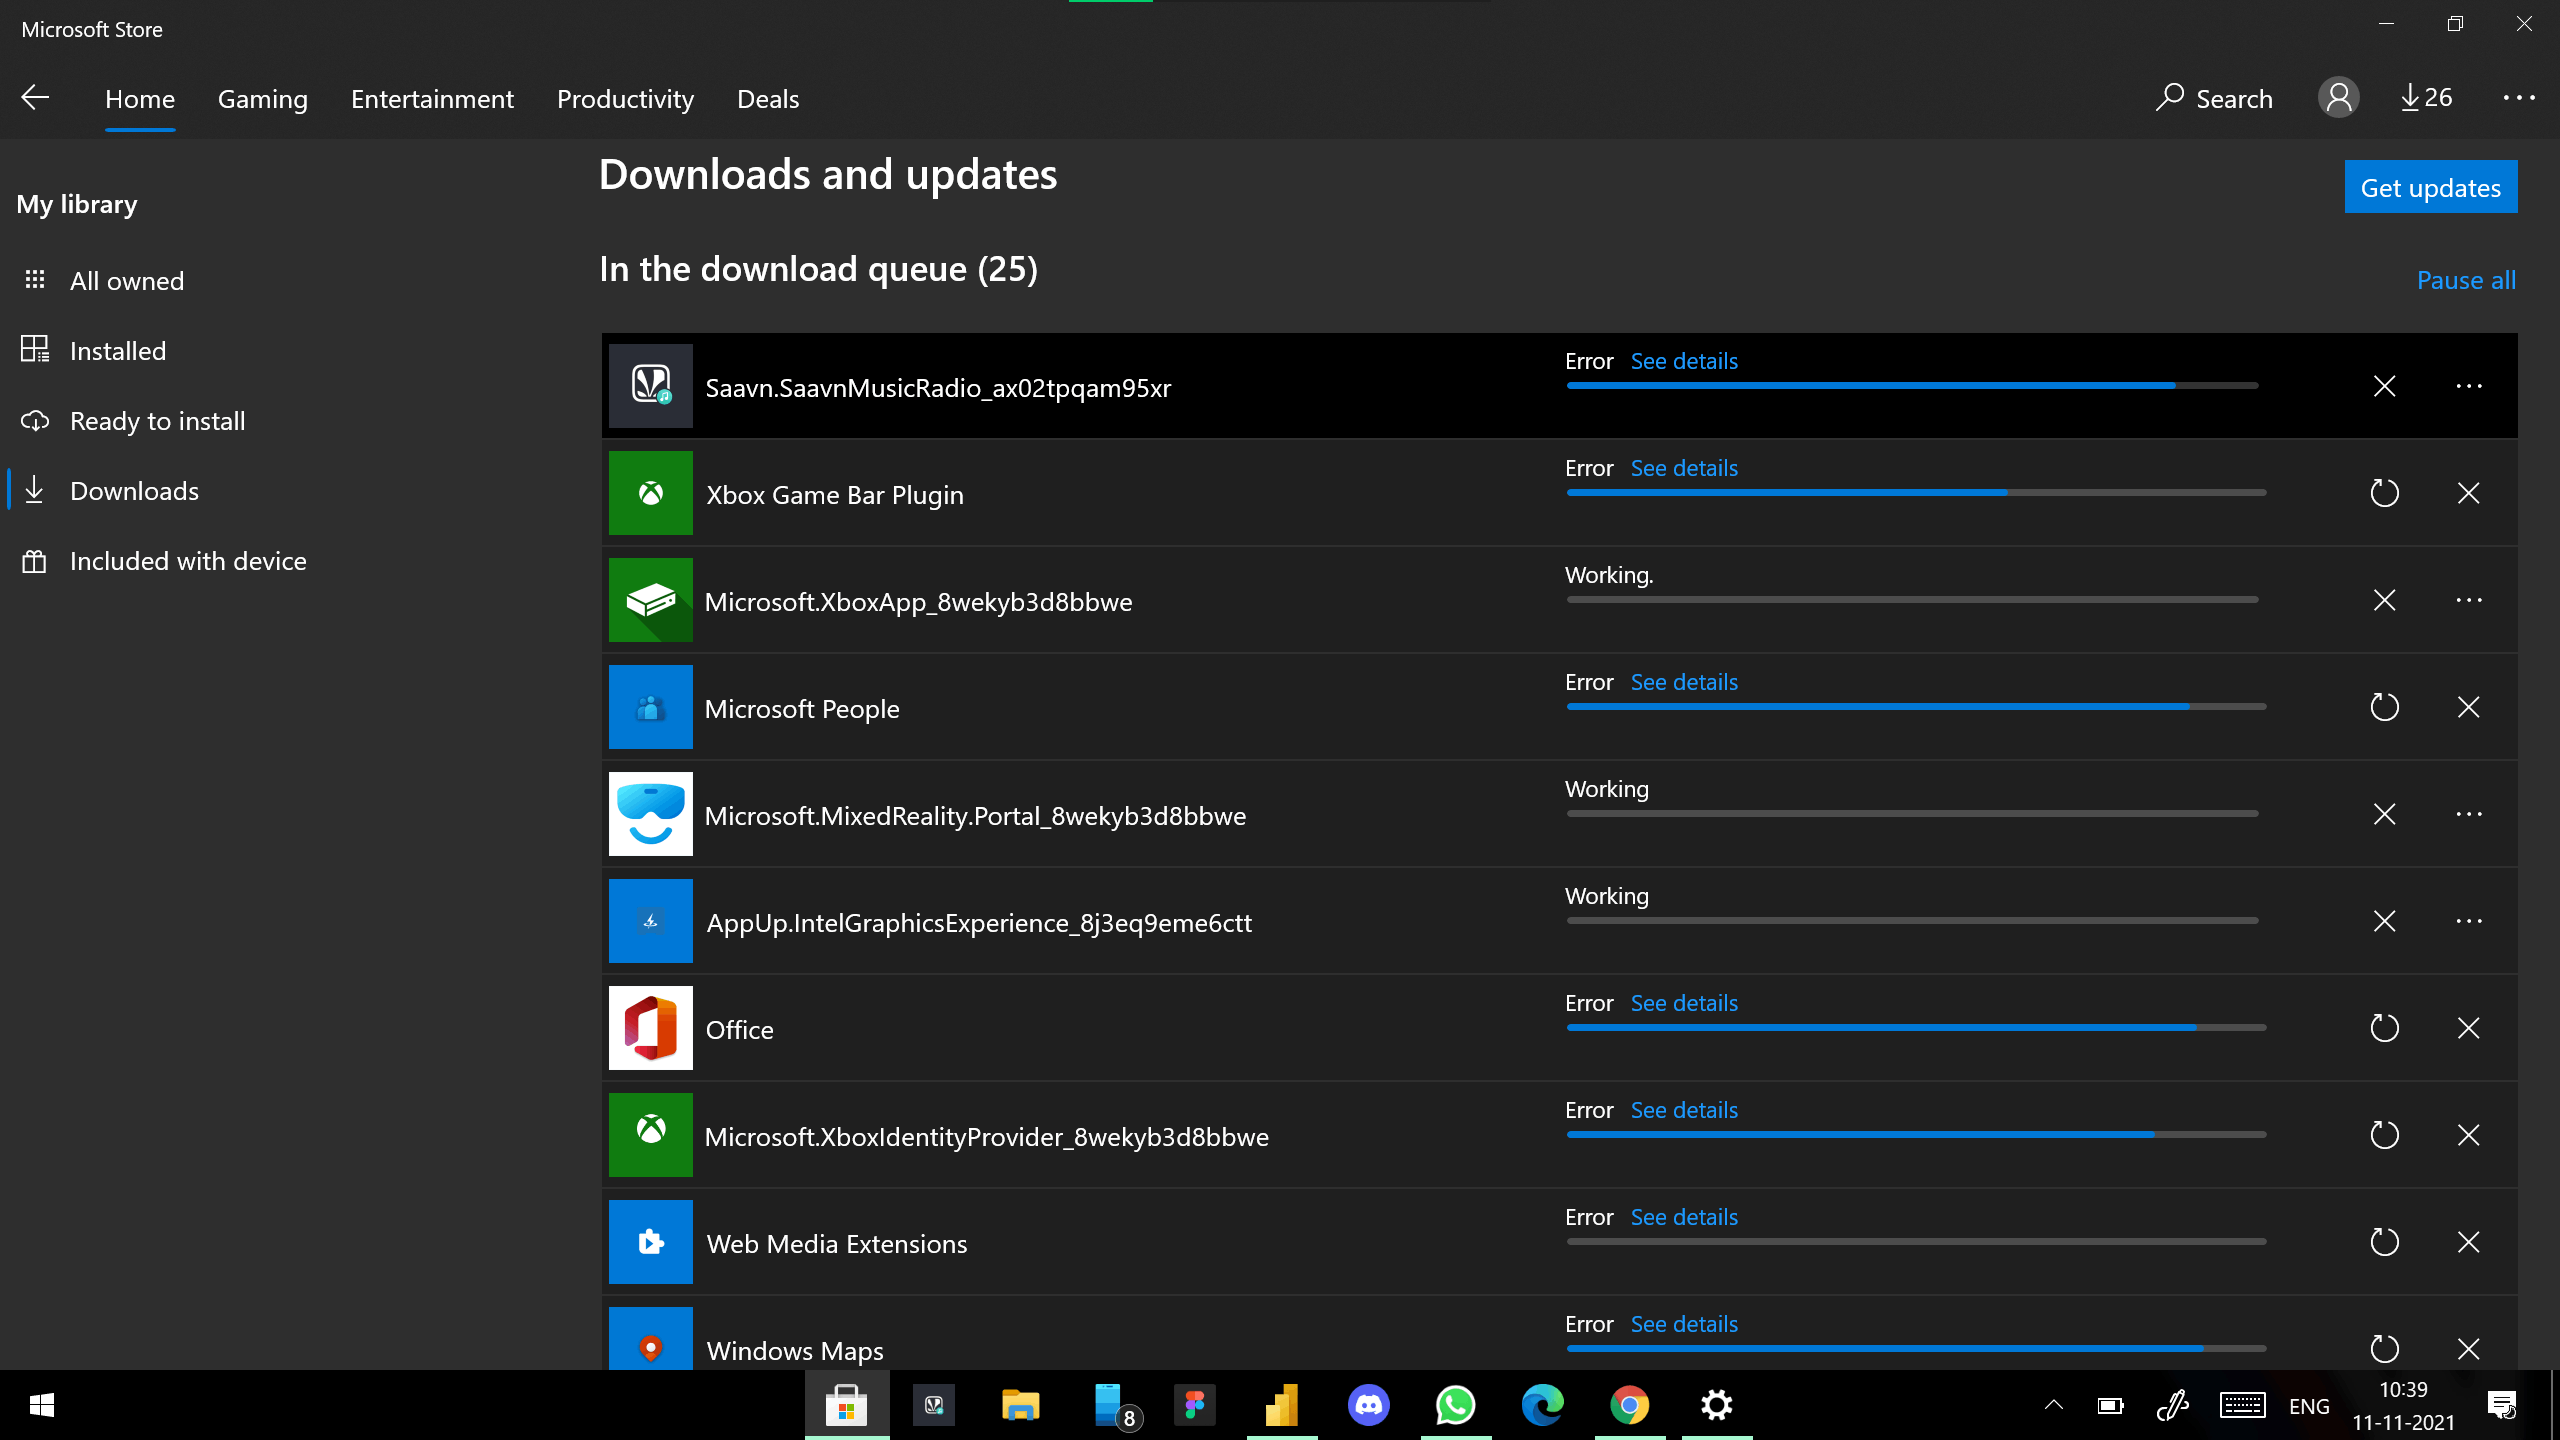2560x1440 pixels.
Task: Open Discord from the taskbar
Action: point(1368,1405)
